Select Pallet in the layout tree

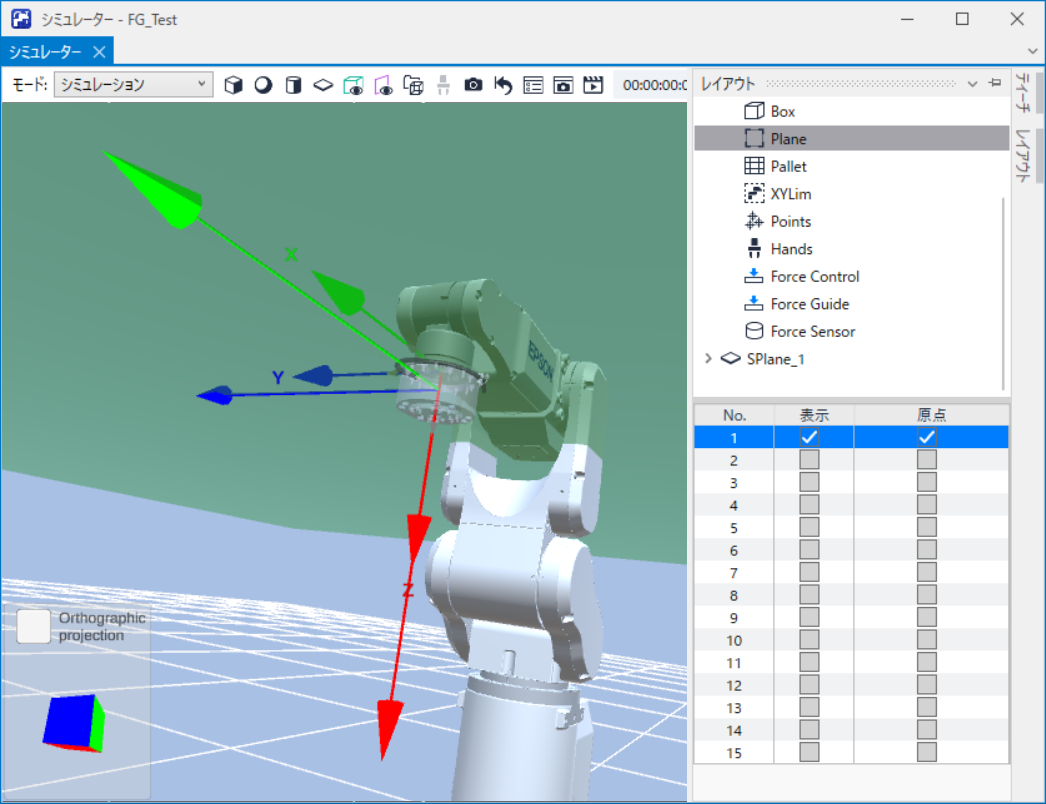point(788,166)
